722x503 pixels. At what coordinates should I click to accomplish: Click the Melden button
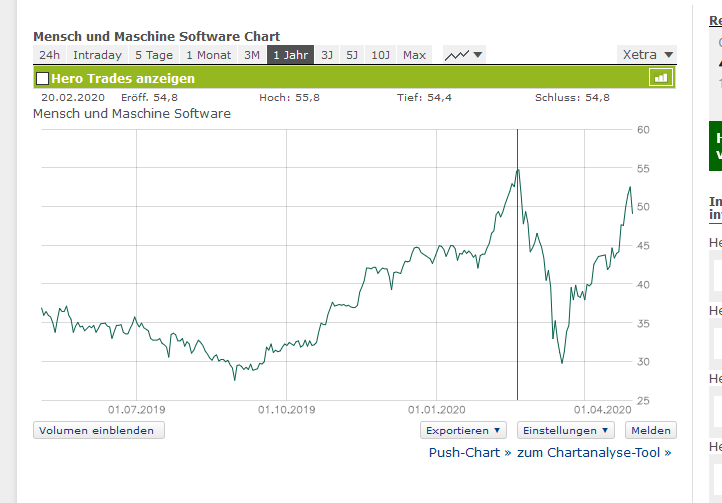[x=651, y=430]
